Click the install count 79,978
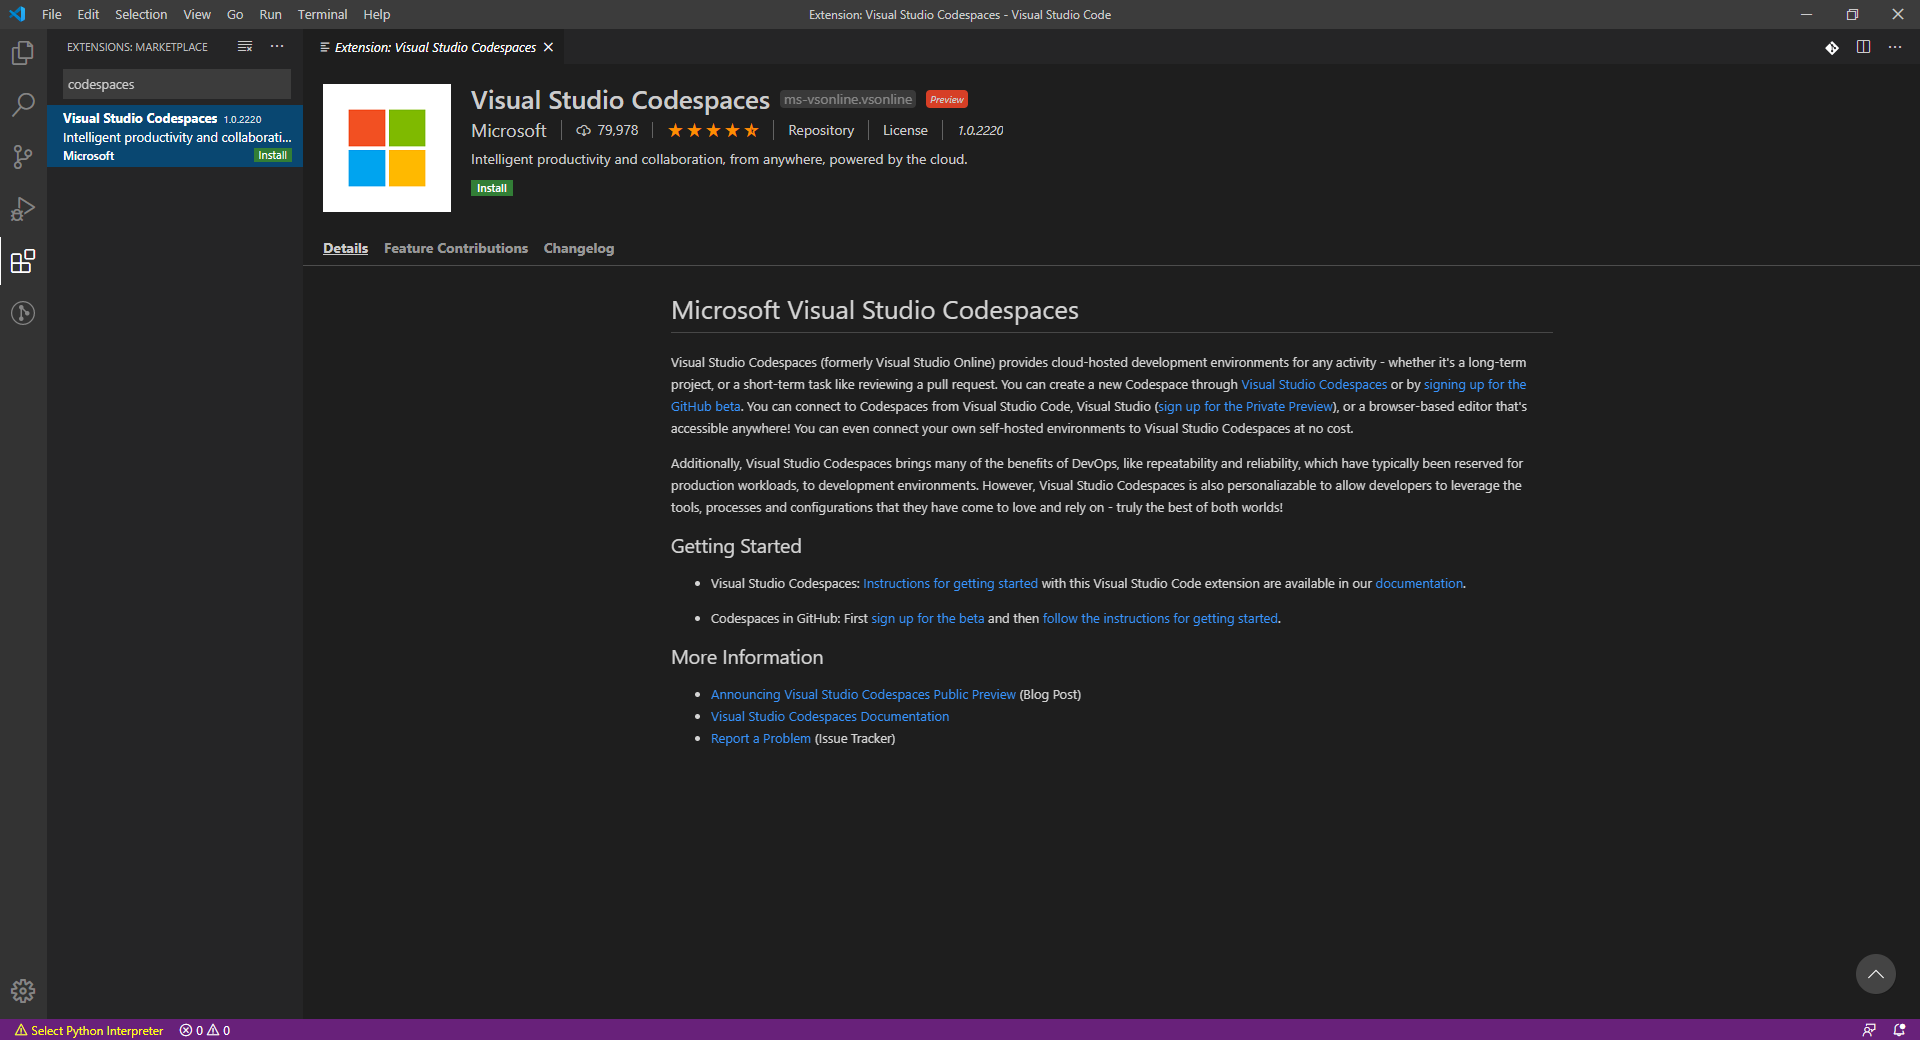This screenshot has height=1040, width=1920. click(607, 130)
